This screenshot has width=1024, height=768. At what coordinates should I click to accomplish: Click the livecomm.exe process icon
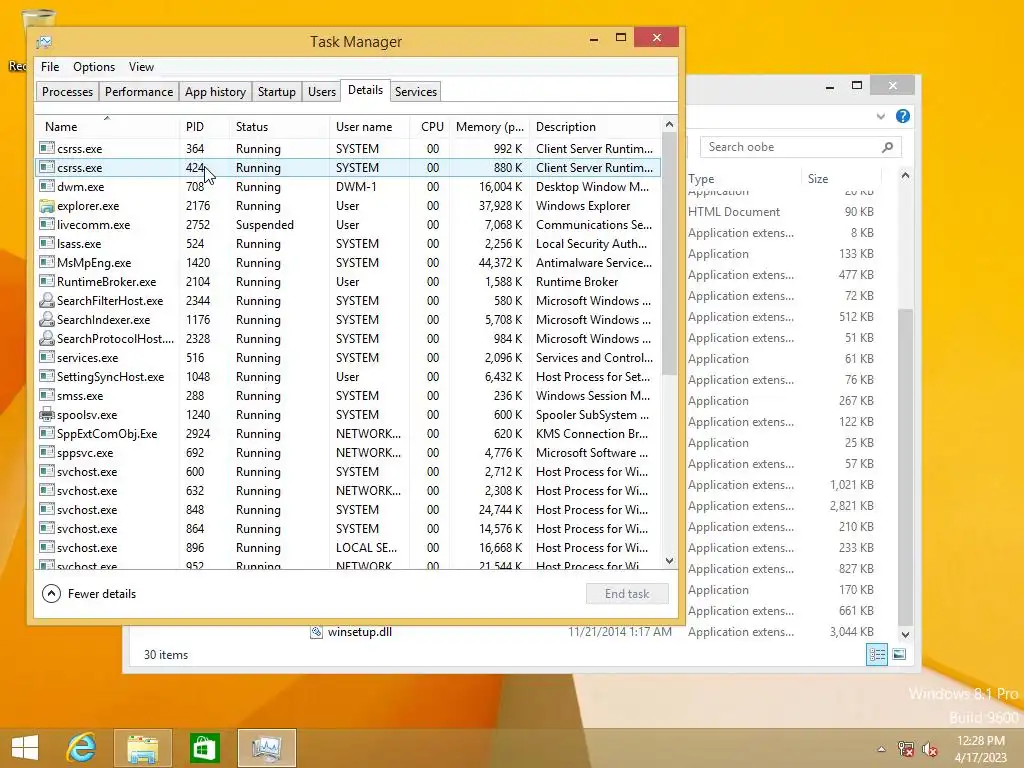47,225
